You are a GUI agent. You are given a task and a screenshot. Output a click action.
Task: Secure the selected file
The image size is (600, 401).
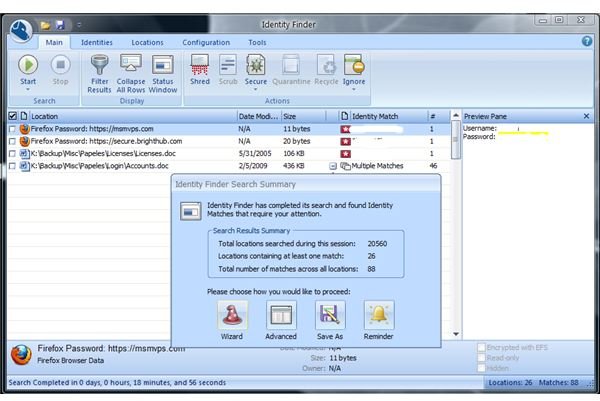click(x=256, y=70)
